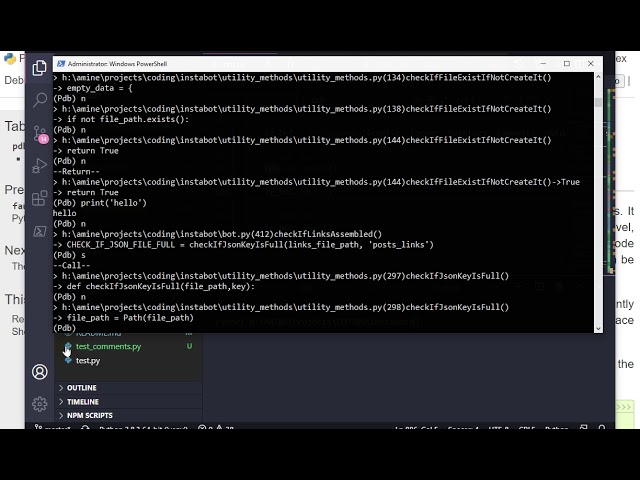Maximize the PowerShell window
Viewport: 640px width, 480px height.
click(x=567, y=64)
